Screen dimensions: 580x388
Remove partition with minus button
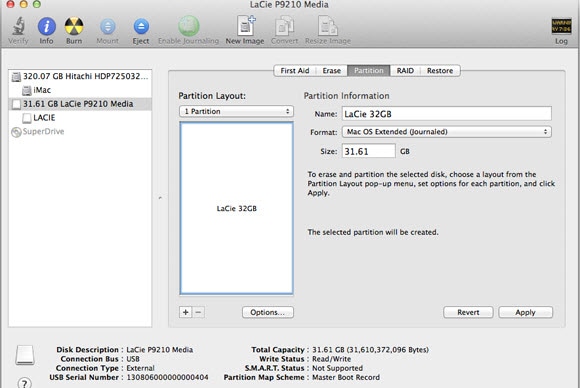(198, 312)
